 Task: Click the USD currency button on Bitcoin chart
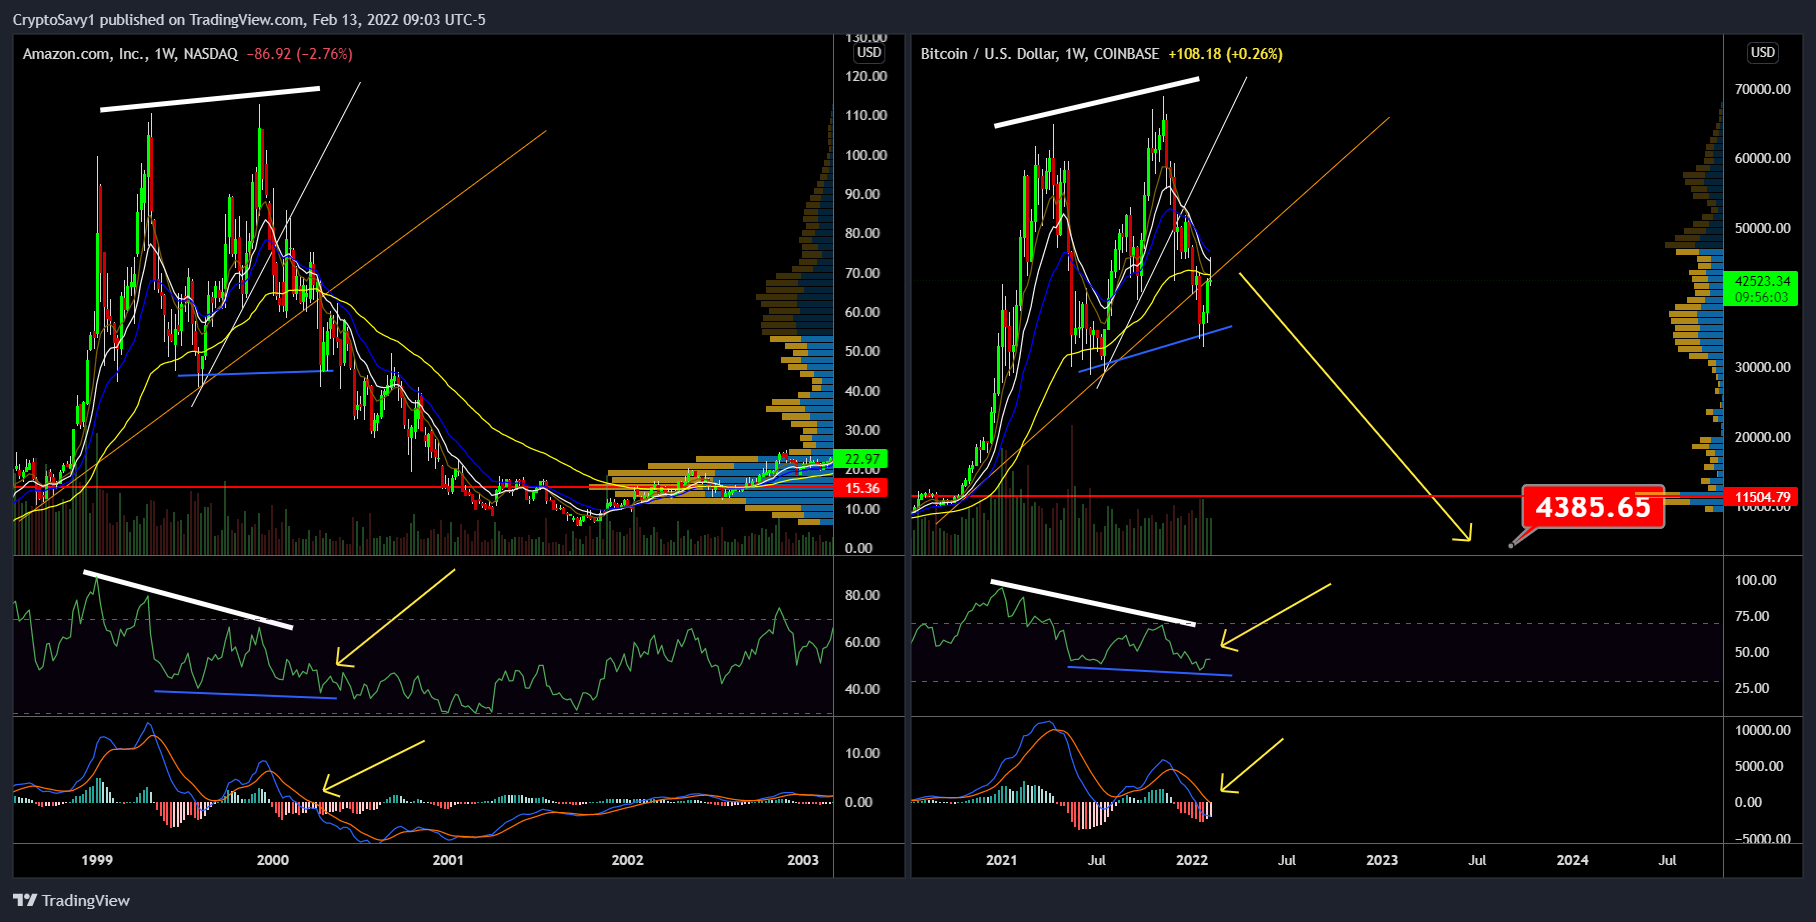point(1762,53)
